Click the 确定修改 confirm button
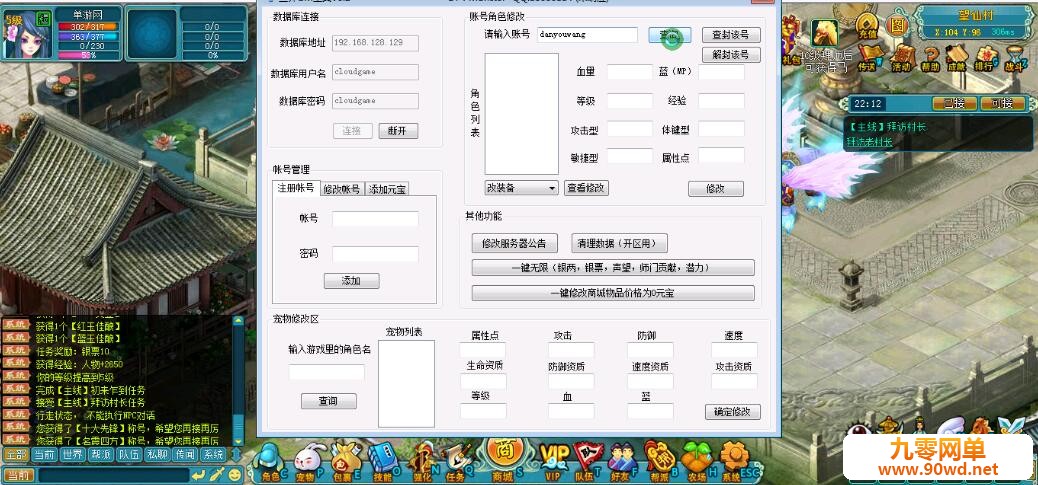The width and height of the screenshot is (1038, 485). (733, 412)
